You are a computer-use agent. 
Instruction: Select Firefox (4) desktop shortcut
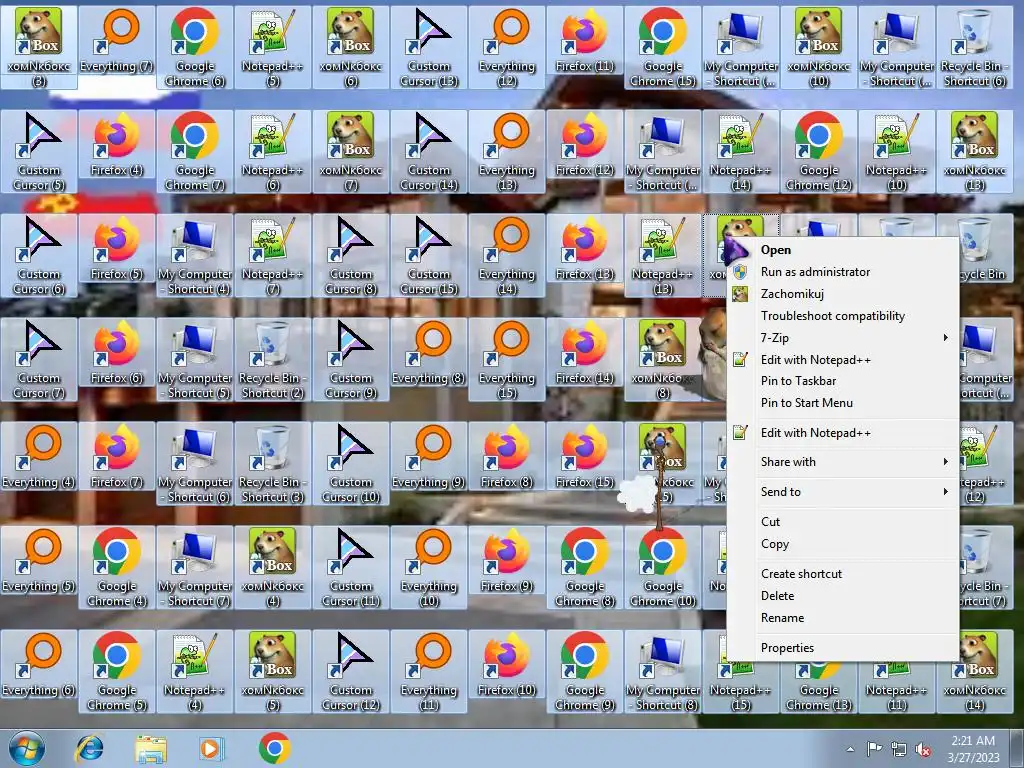(x=117, y=146)
